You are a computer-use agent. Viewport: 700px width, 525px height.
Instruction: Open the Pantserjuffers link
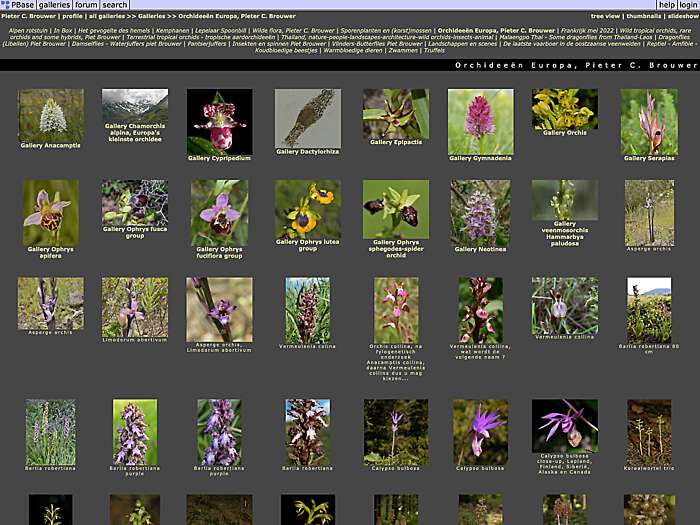click(x=207, y=44)
